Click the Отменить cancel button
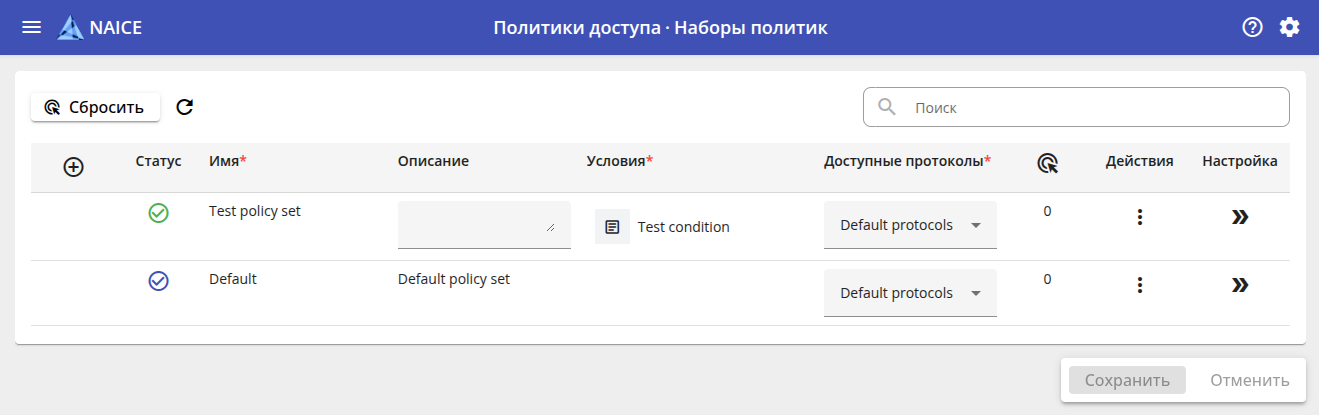 [1249, 380]
